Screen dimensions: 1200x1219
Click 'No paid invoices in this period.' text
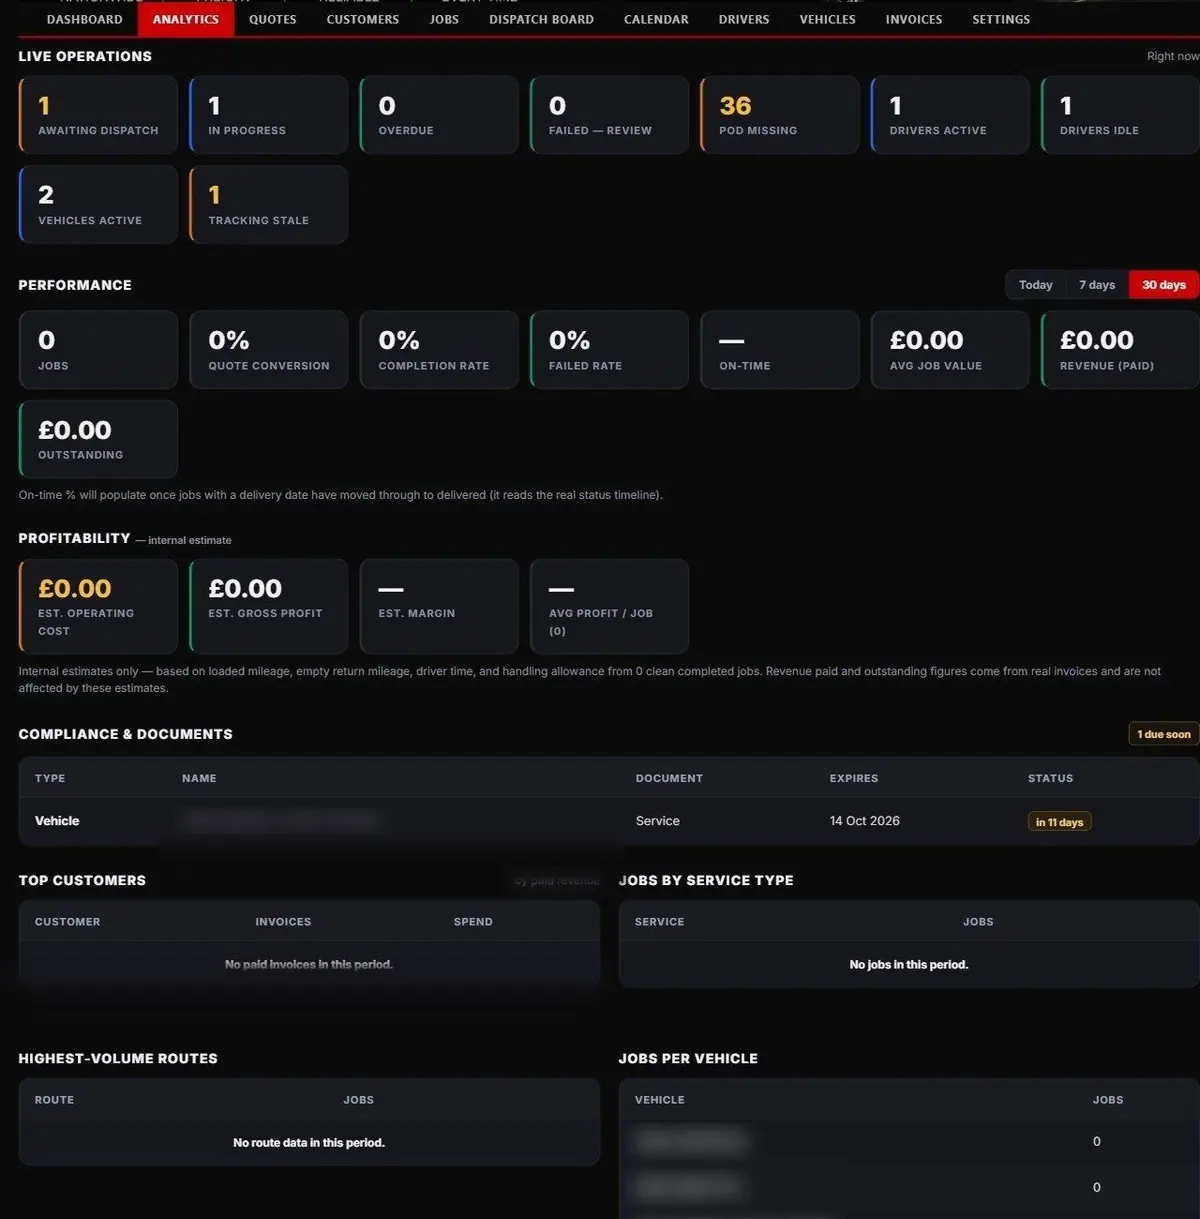(309, 965)
